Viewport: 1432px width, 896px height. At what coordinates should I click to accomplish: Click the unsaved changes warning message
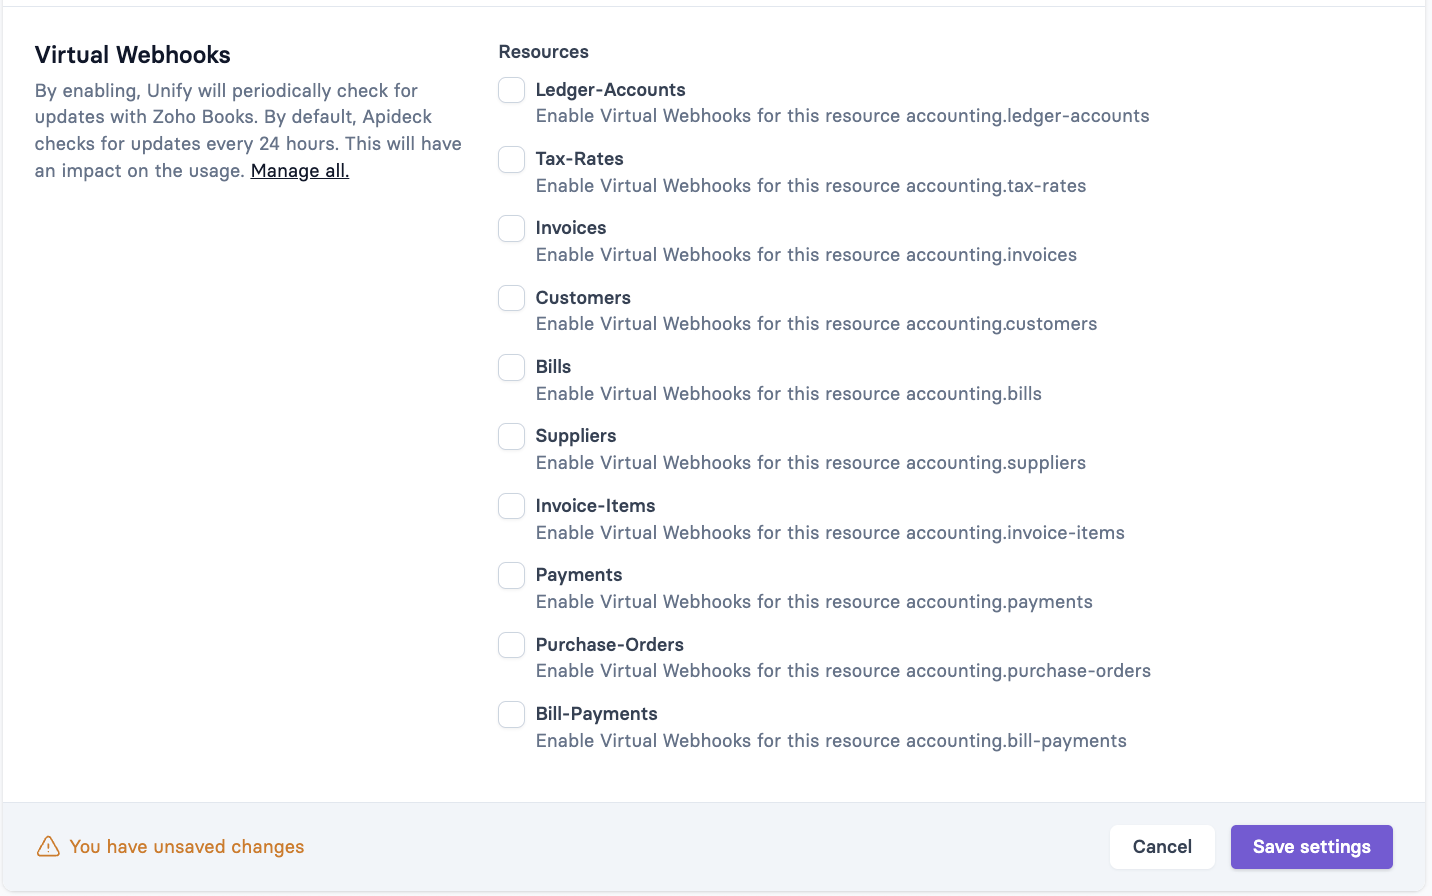click(187, 846)
